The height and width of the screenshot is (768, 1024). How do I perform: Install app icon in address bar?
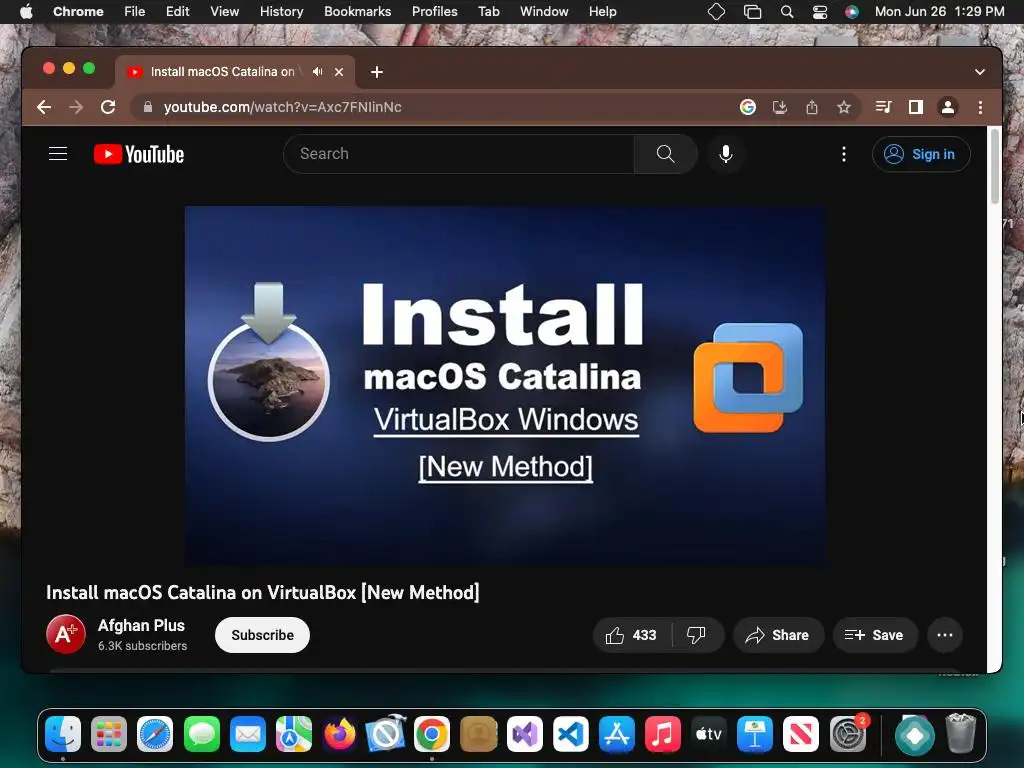tap(780, 107)
